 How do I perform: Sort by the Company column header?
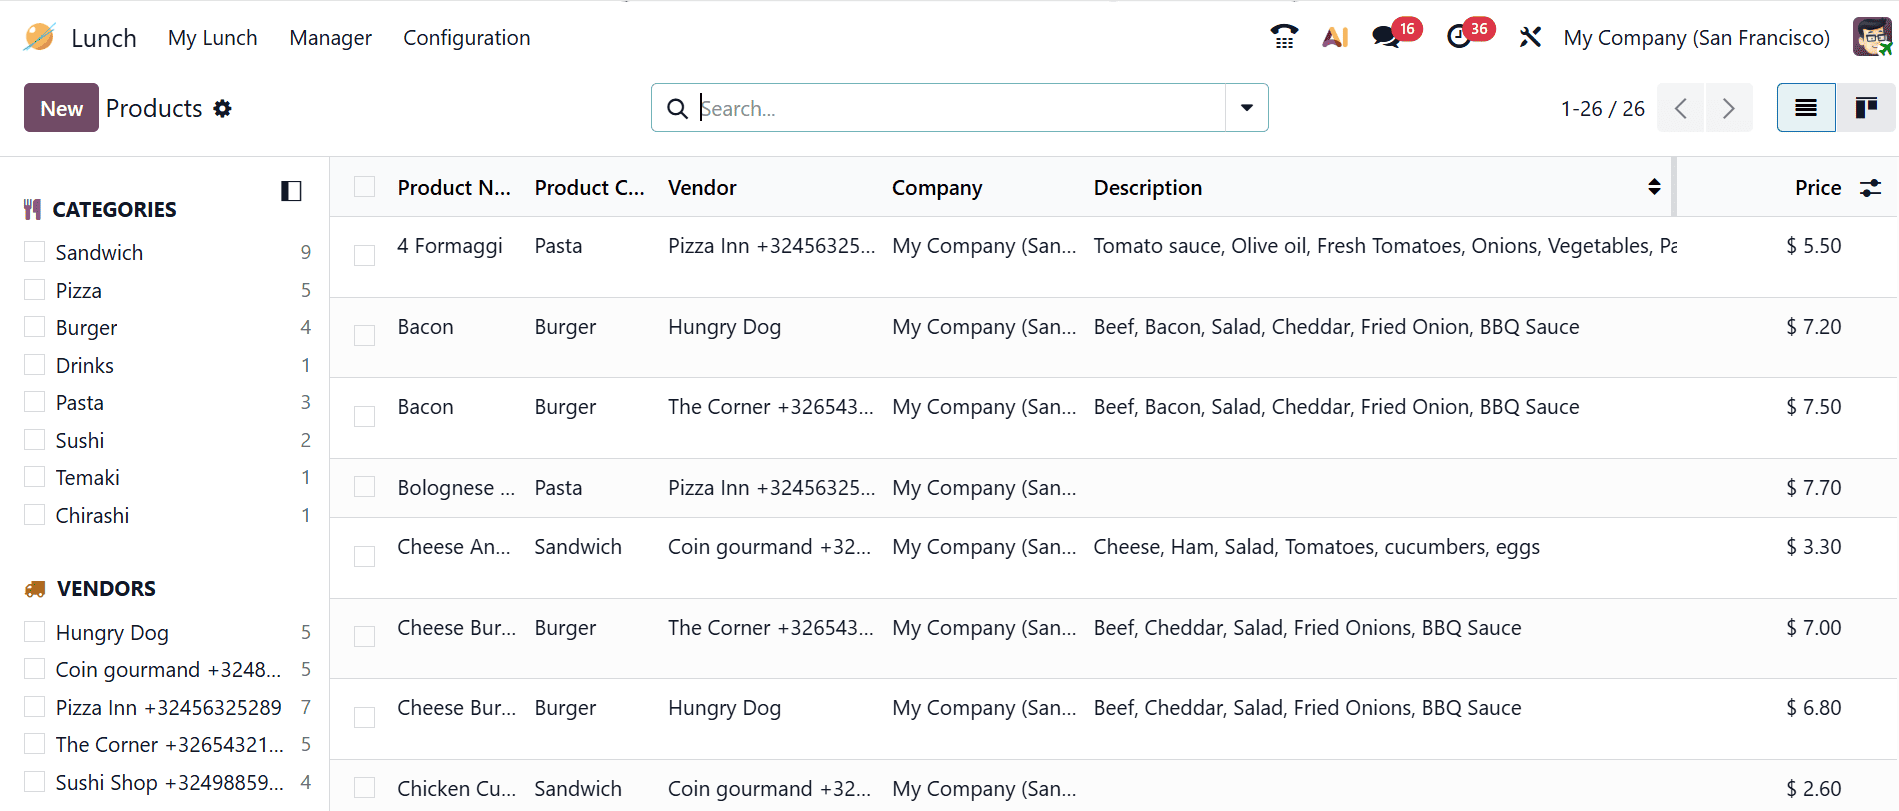click(937, 187)
